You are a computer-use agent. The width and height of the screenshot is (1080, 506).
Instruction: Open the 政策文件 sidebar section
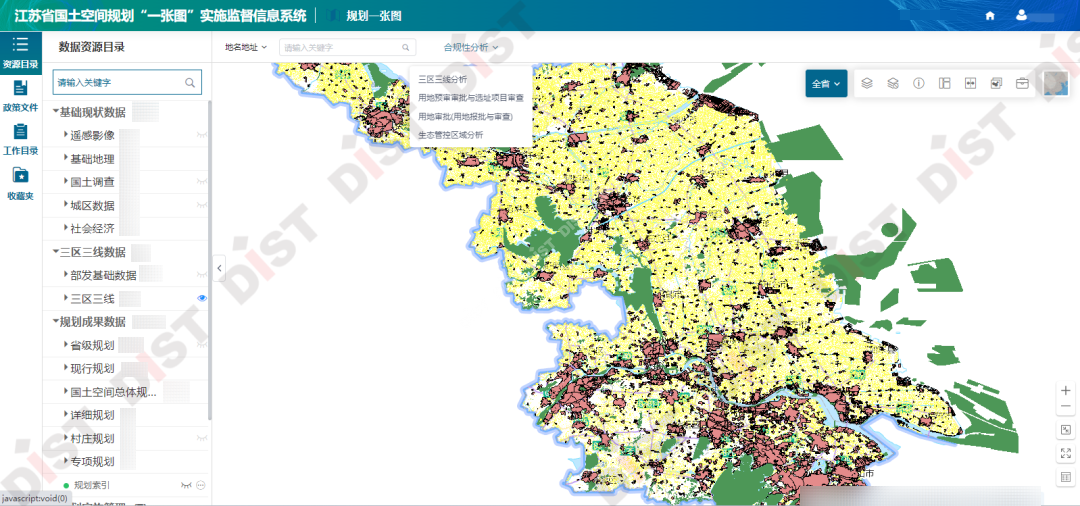click(21, 96)
